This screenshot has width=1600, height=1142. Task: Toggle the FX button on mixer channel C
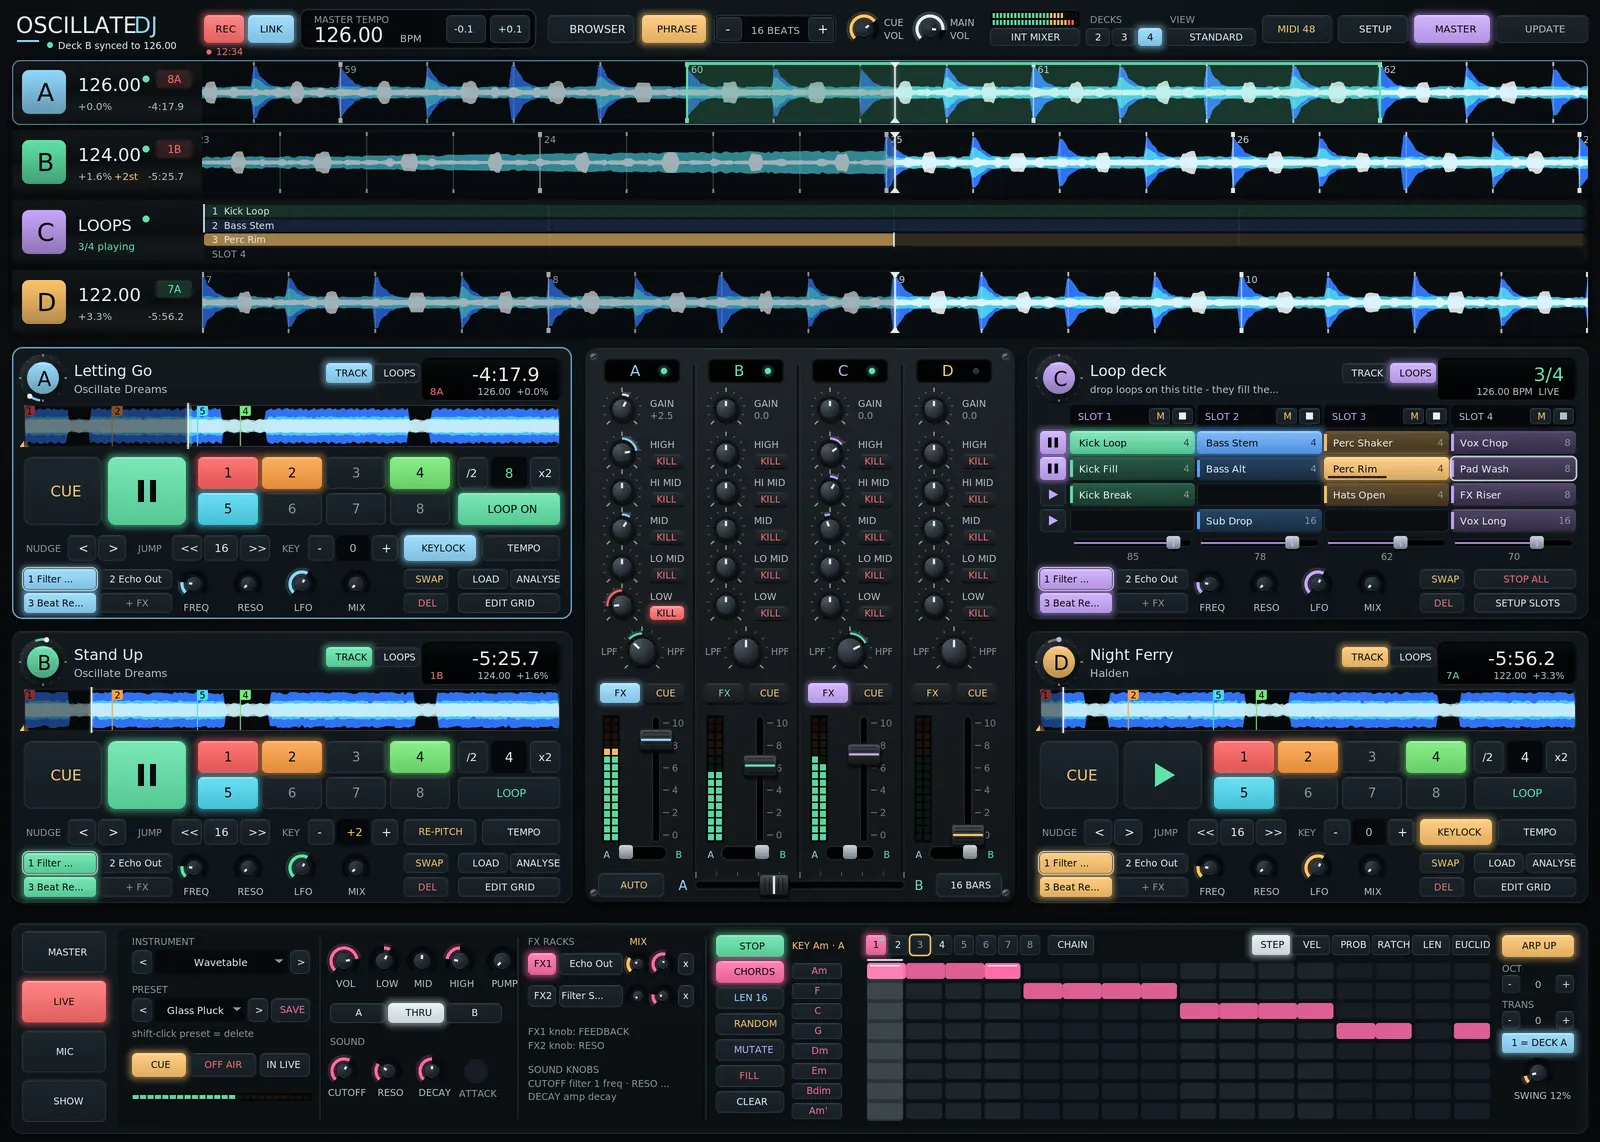coord(828,693)
